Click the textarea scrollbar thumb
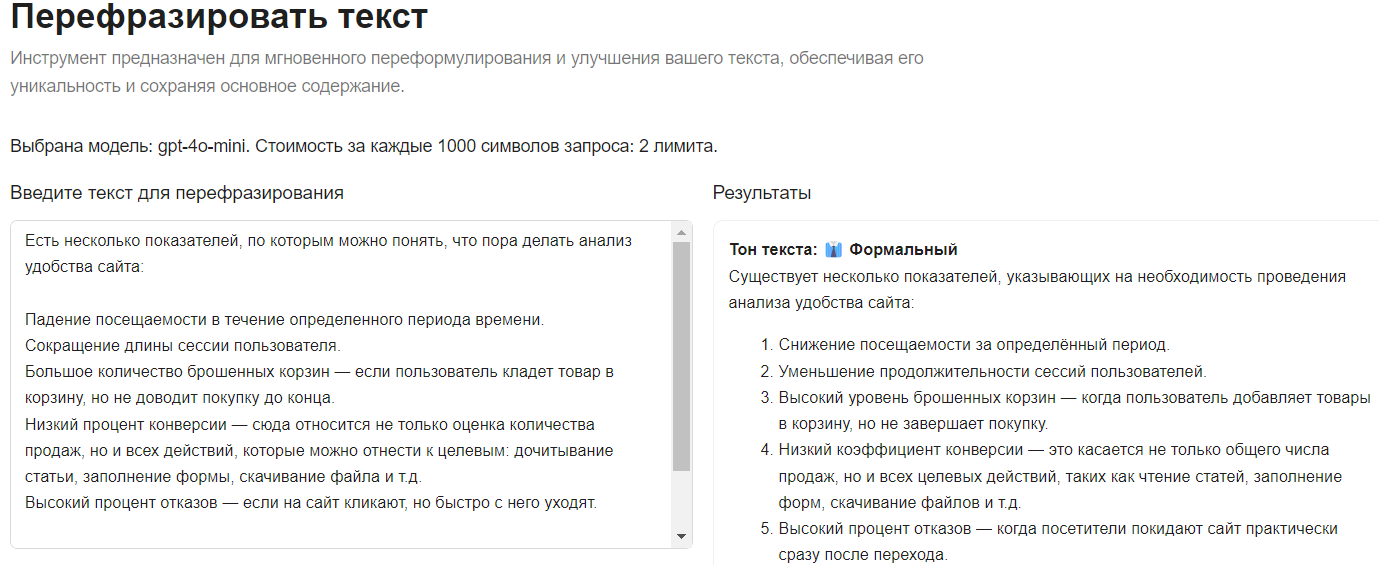Viewport: 1379px width, 565px height. pyautogui.click(x=682, y=356)
